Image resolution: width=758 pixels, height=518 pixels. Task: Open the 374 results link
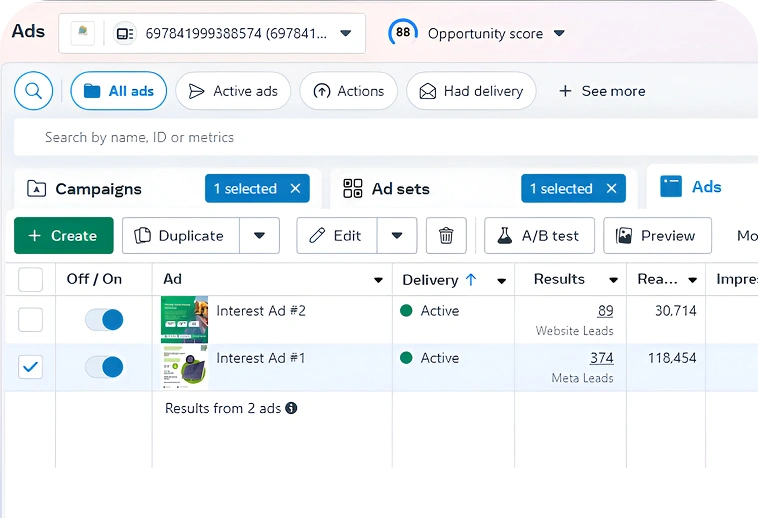pyautogui.click(x=601, y=358)
